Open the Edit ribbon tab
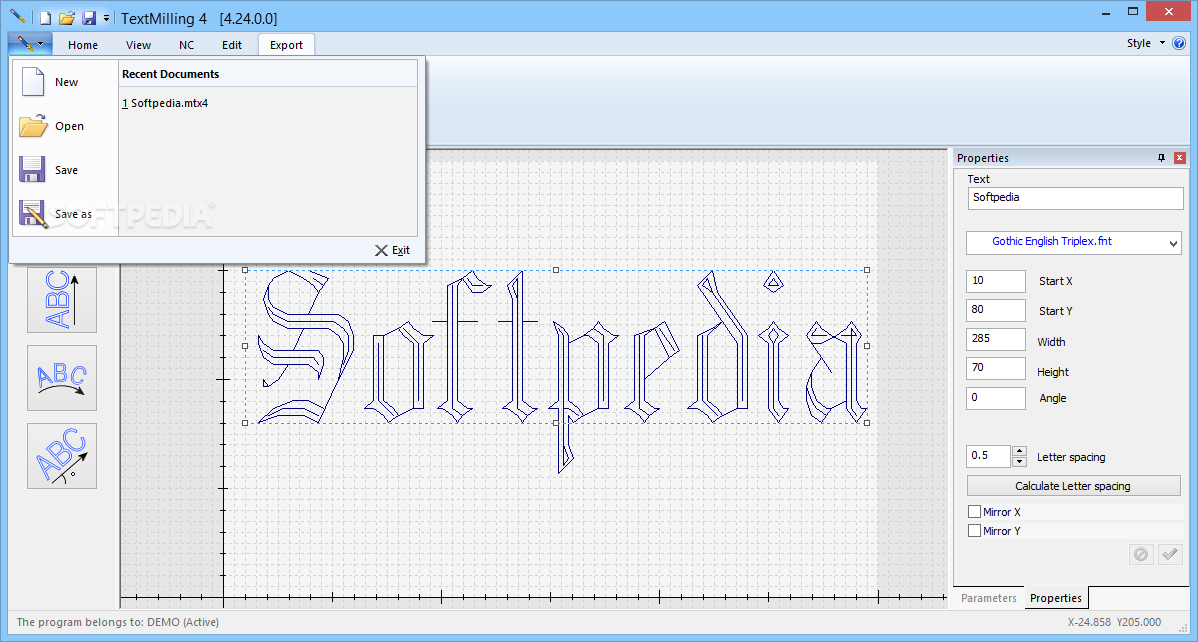This screenshot has height=642, width=1198. [x=232, y=45]
